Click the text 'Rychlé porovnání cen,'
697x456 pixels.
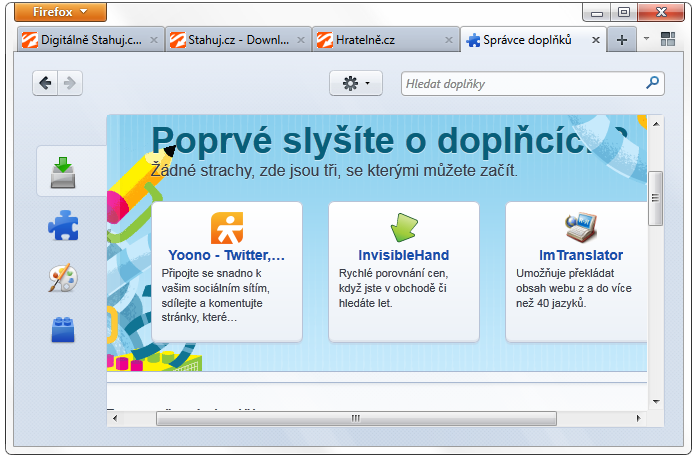(393, 273)
